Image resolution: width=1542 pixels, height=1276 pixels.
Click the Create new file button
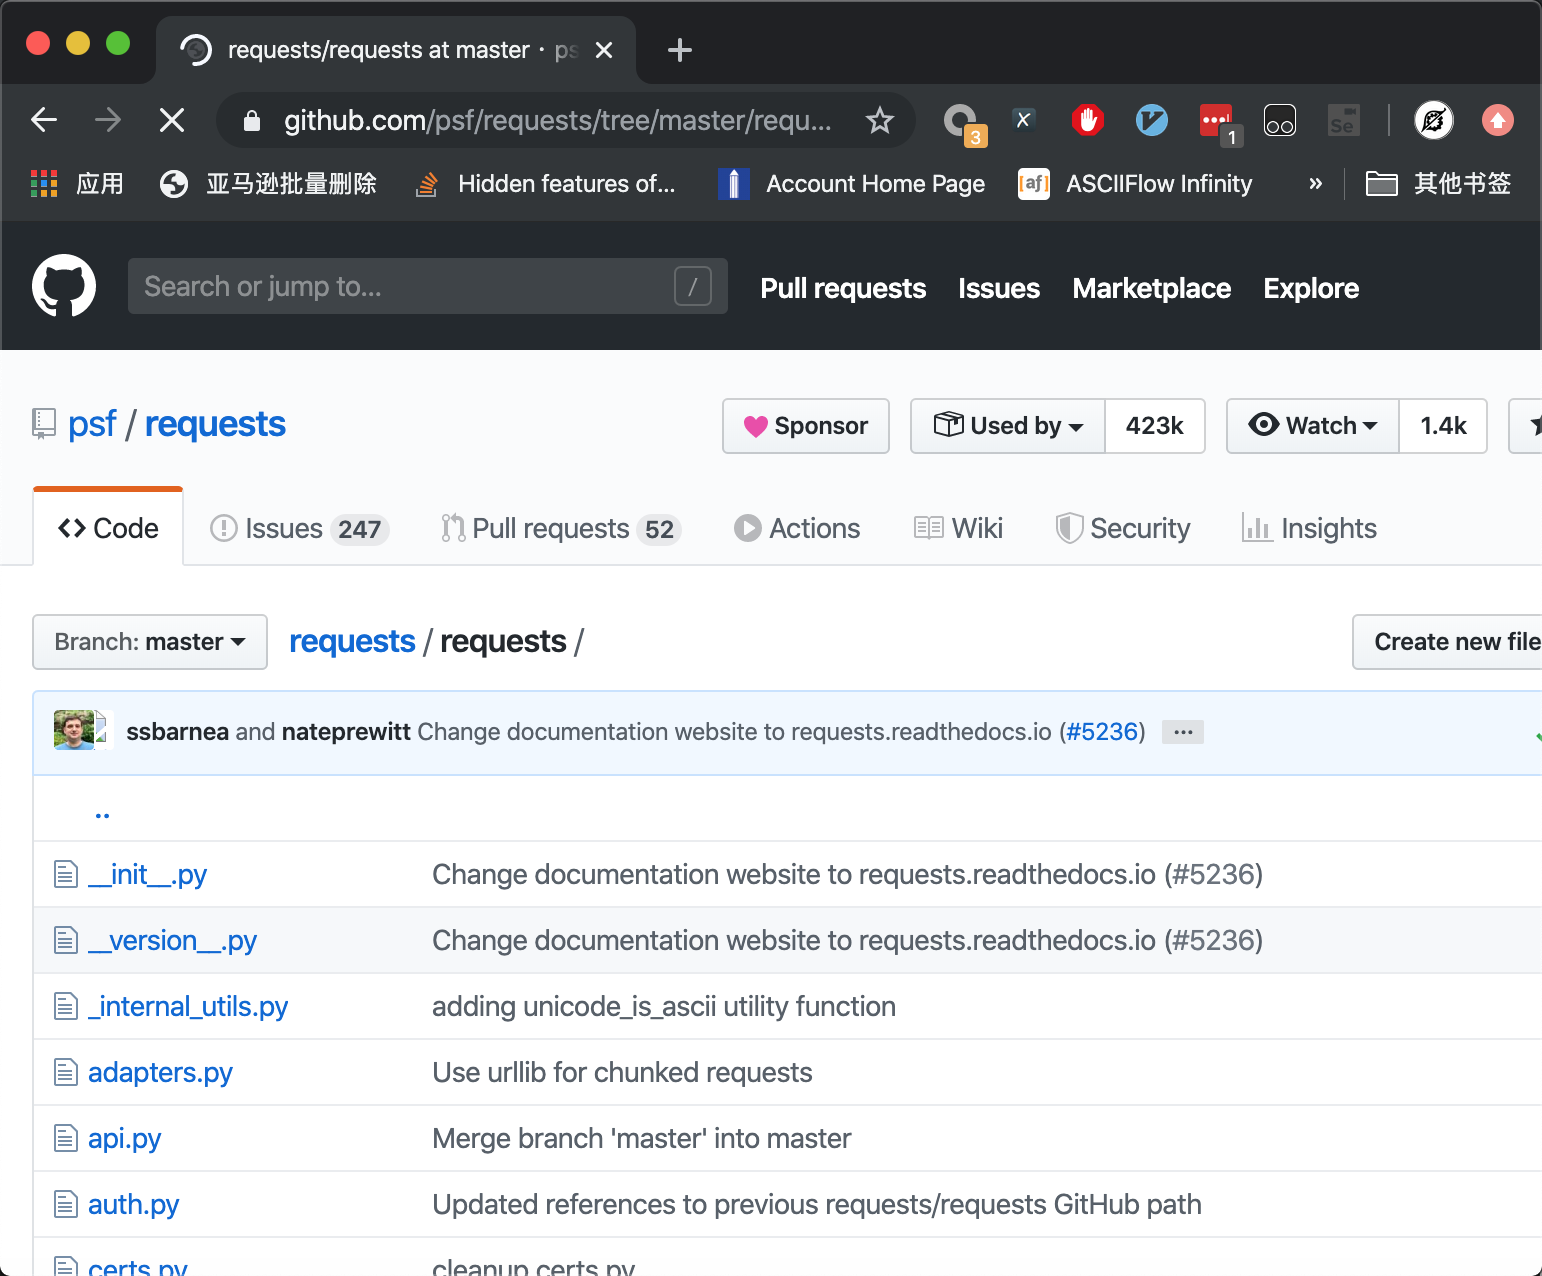point(1447,642)
